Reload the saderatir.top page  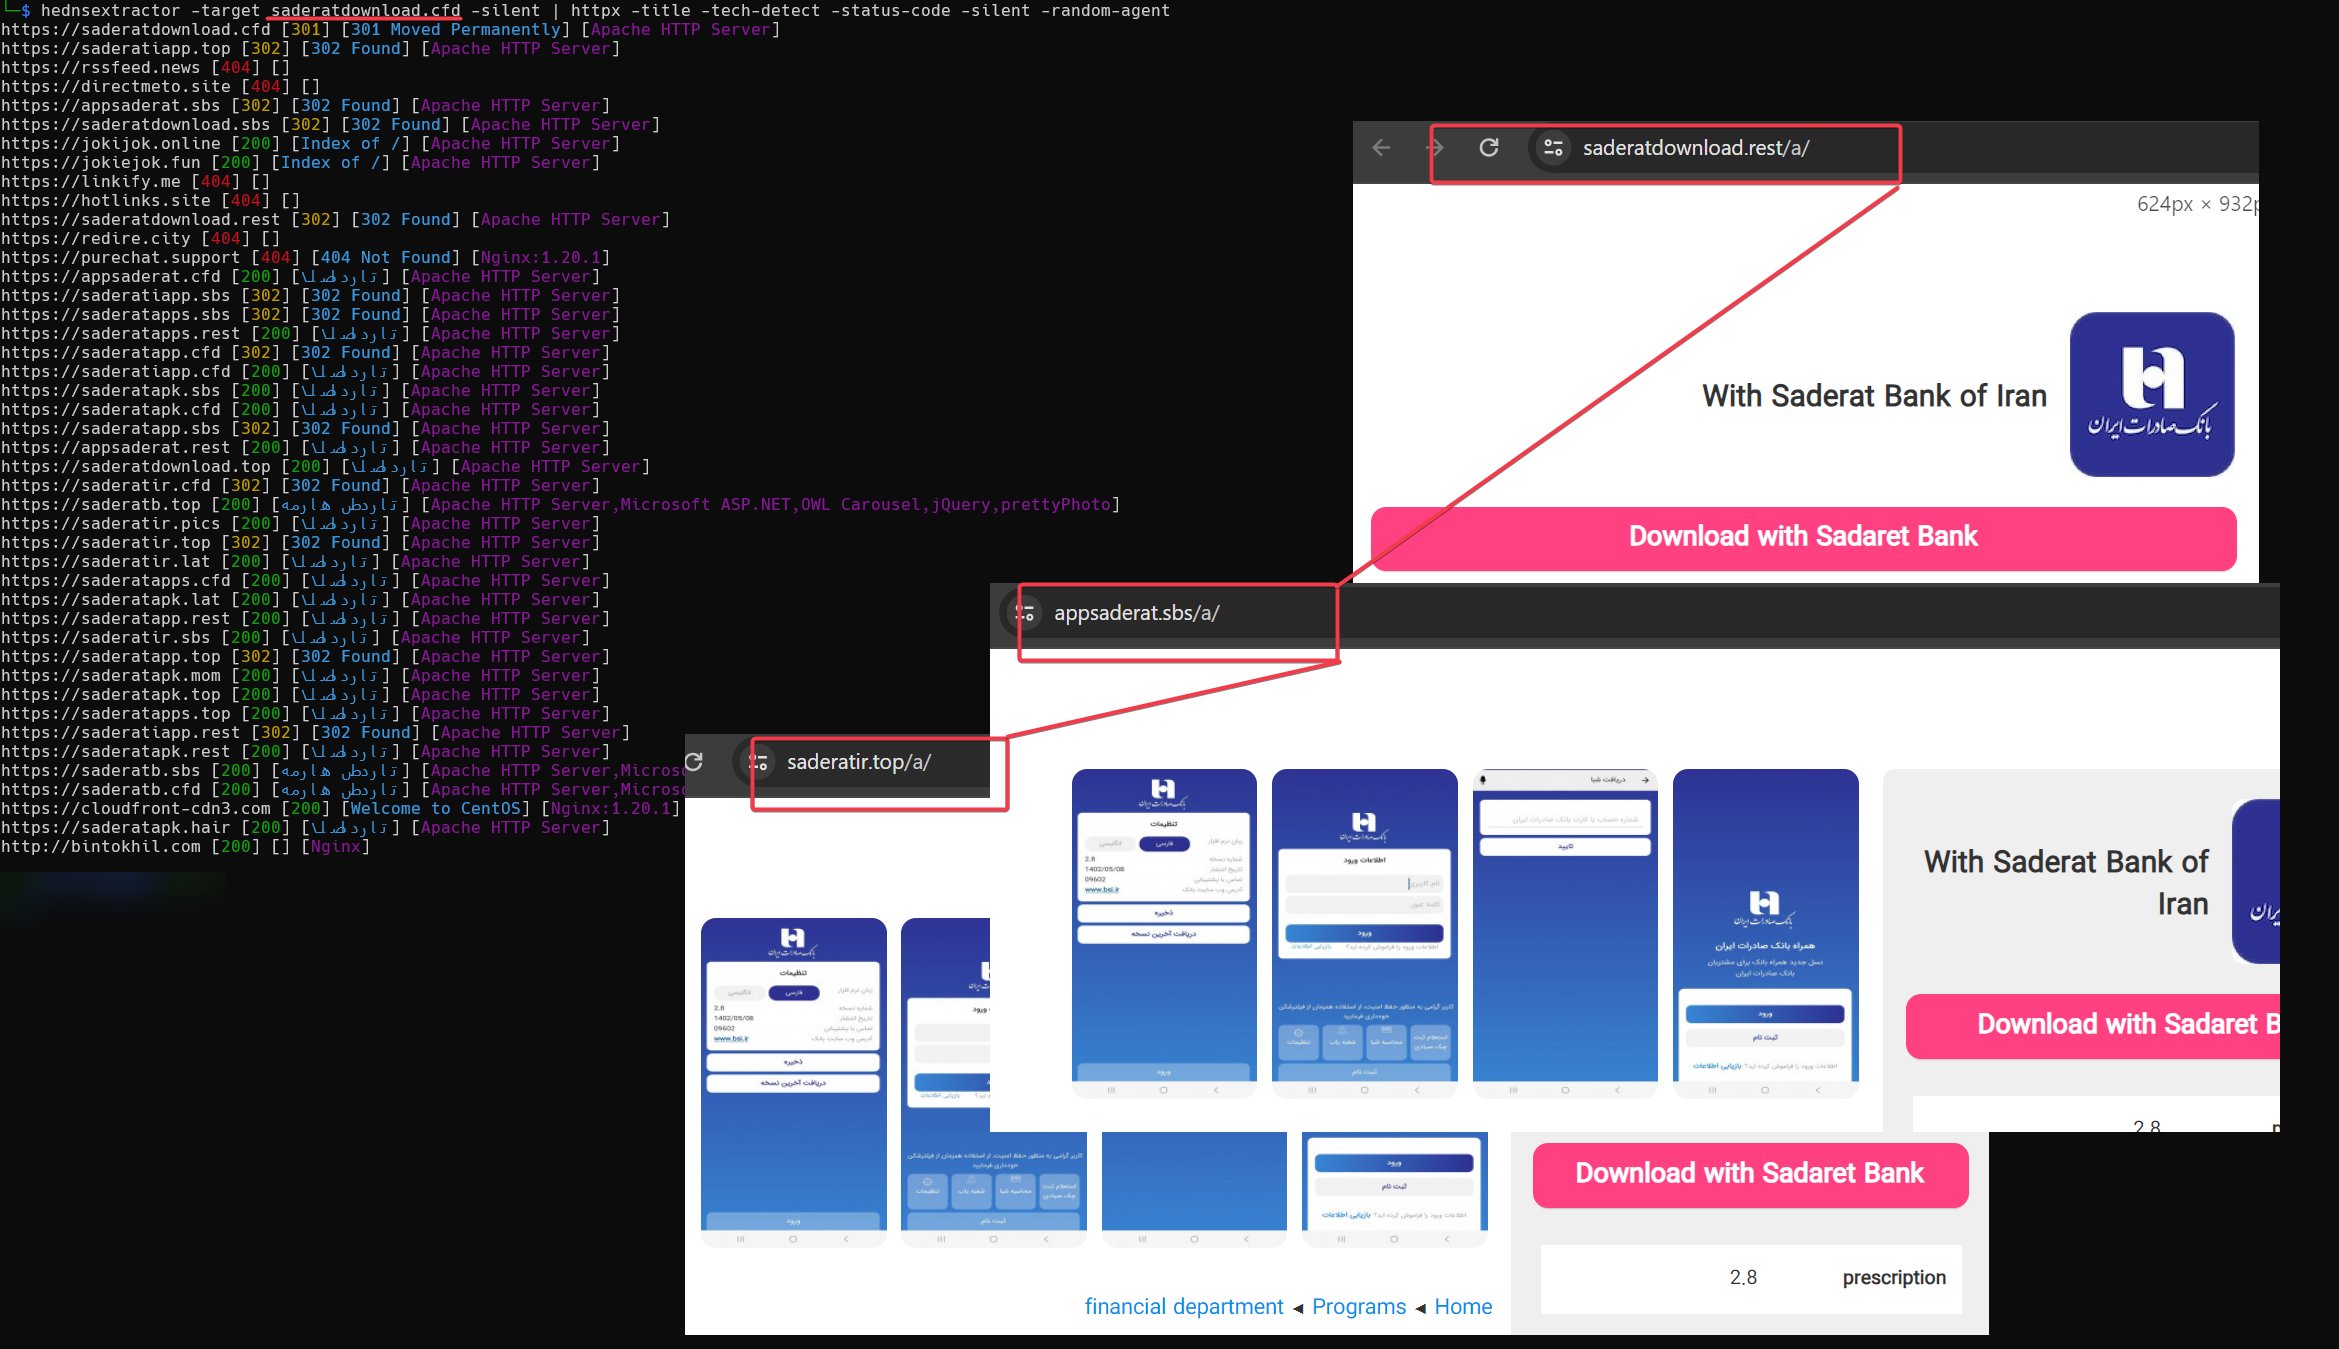click(x=694, y=762)
